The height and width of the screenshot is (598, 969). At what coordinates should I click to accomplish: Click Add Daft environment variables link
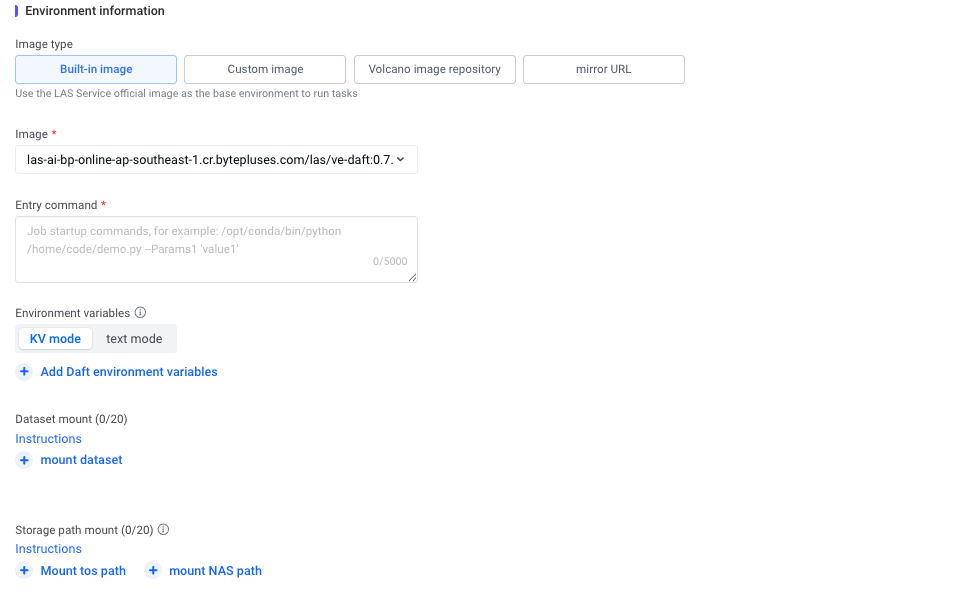(x=129, y=372)
